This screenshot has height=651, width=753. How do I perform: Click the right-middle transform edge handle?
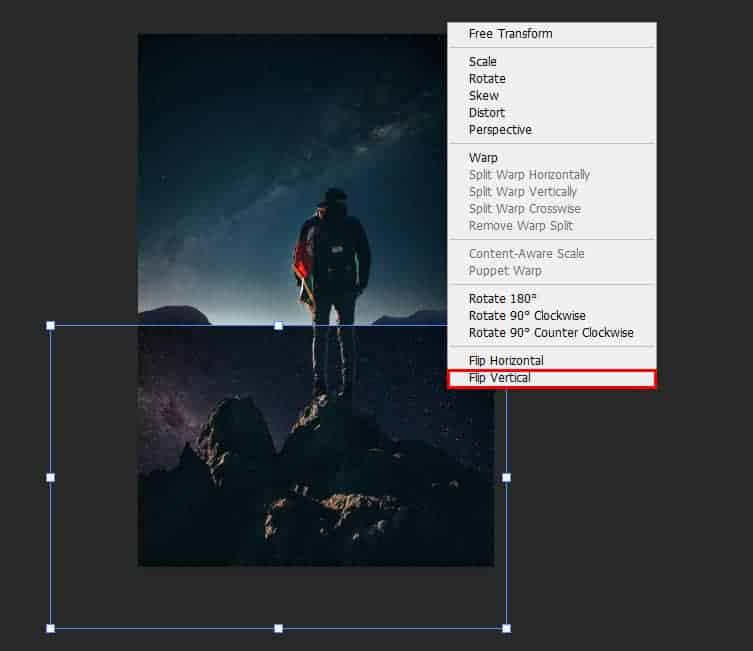506,478
